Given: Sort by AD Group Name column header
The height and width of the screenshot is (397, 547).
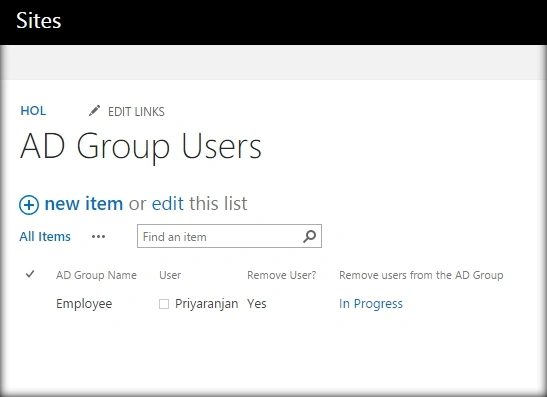Looking at the screenshot, I should click(x=96, y=275).
